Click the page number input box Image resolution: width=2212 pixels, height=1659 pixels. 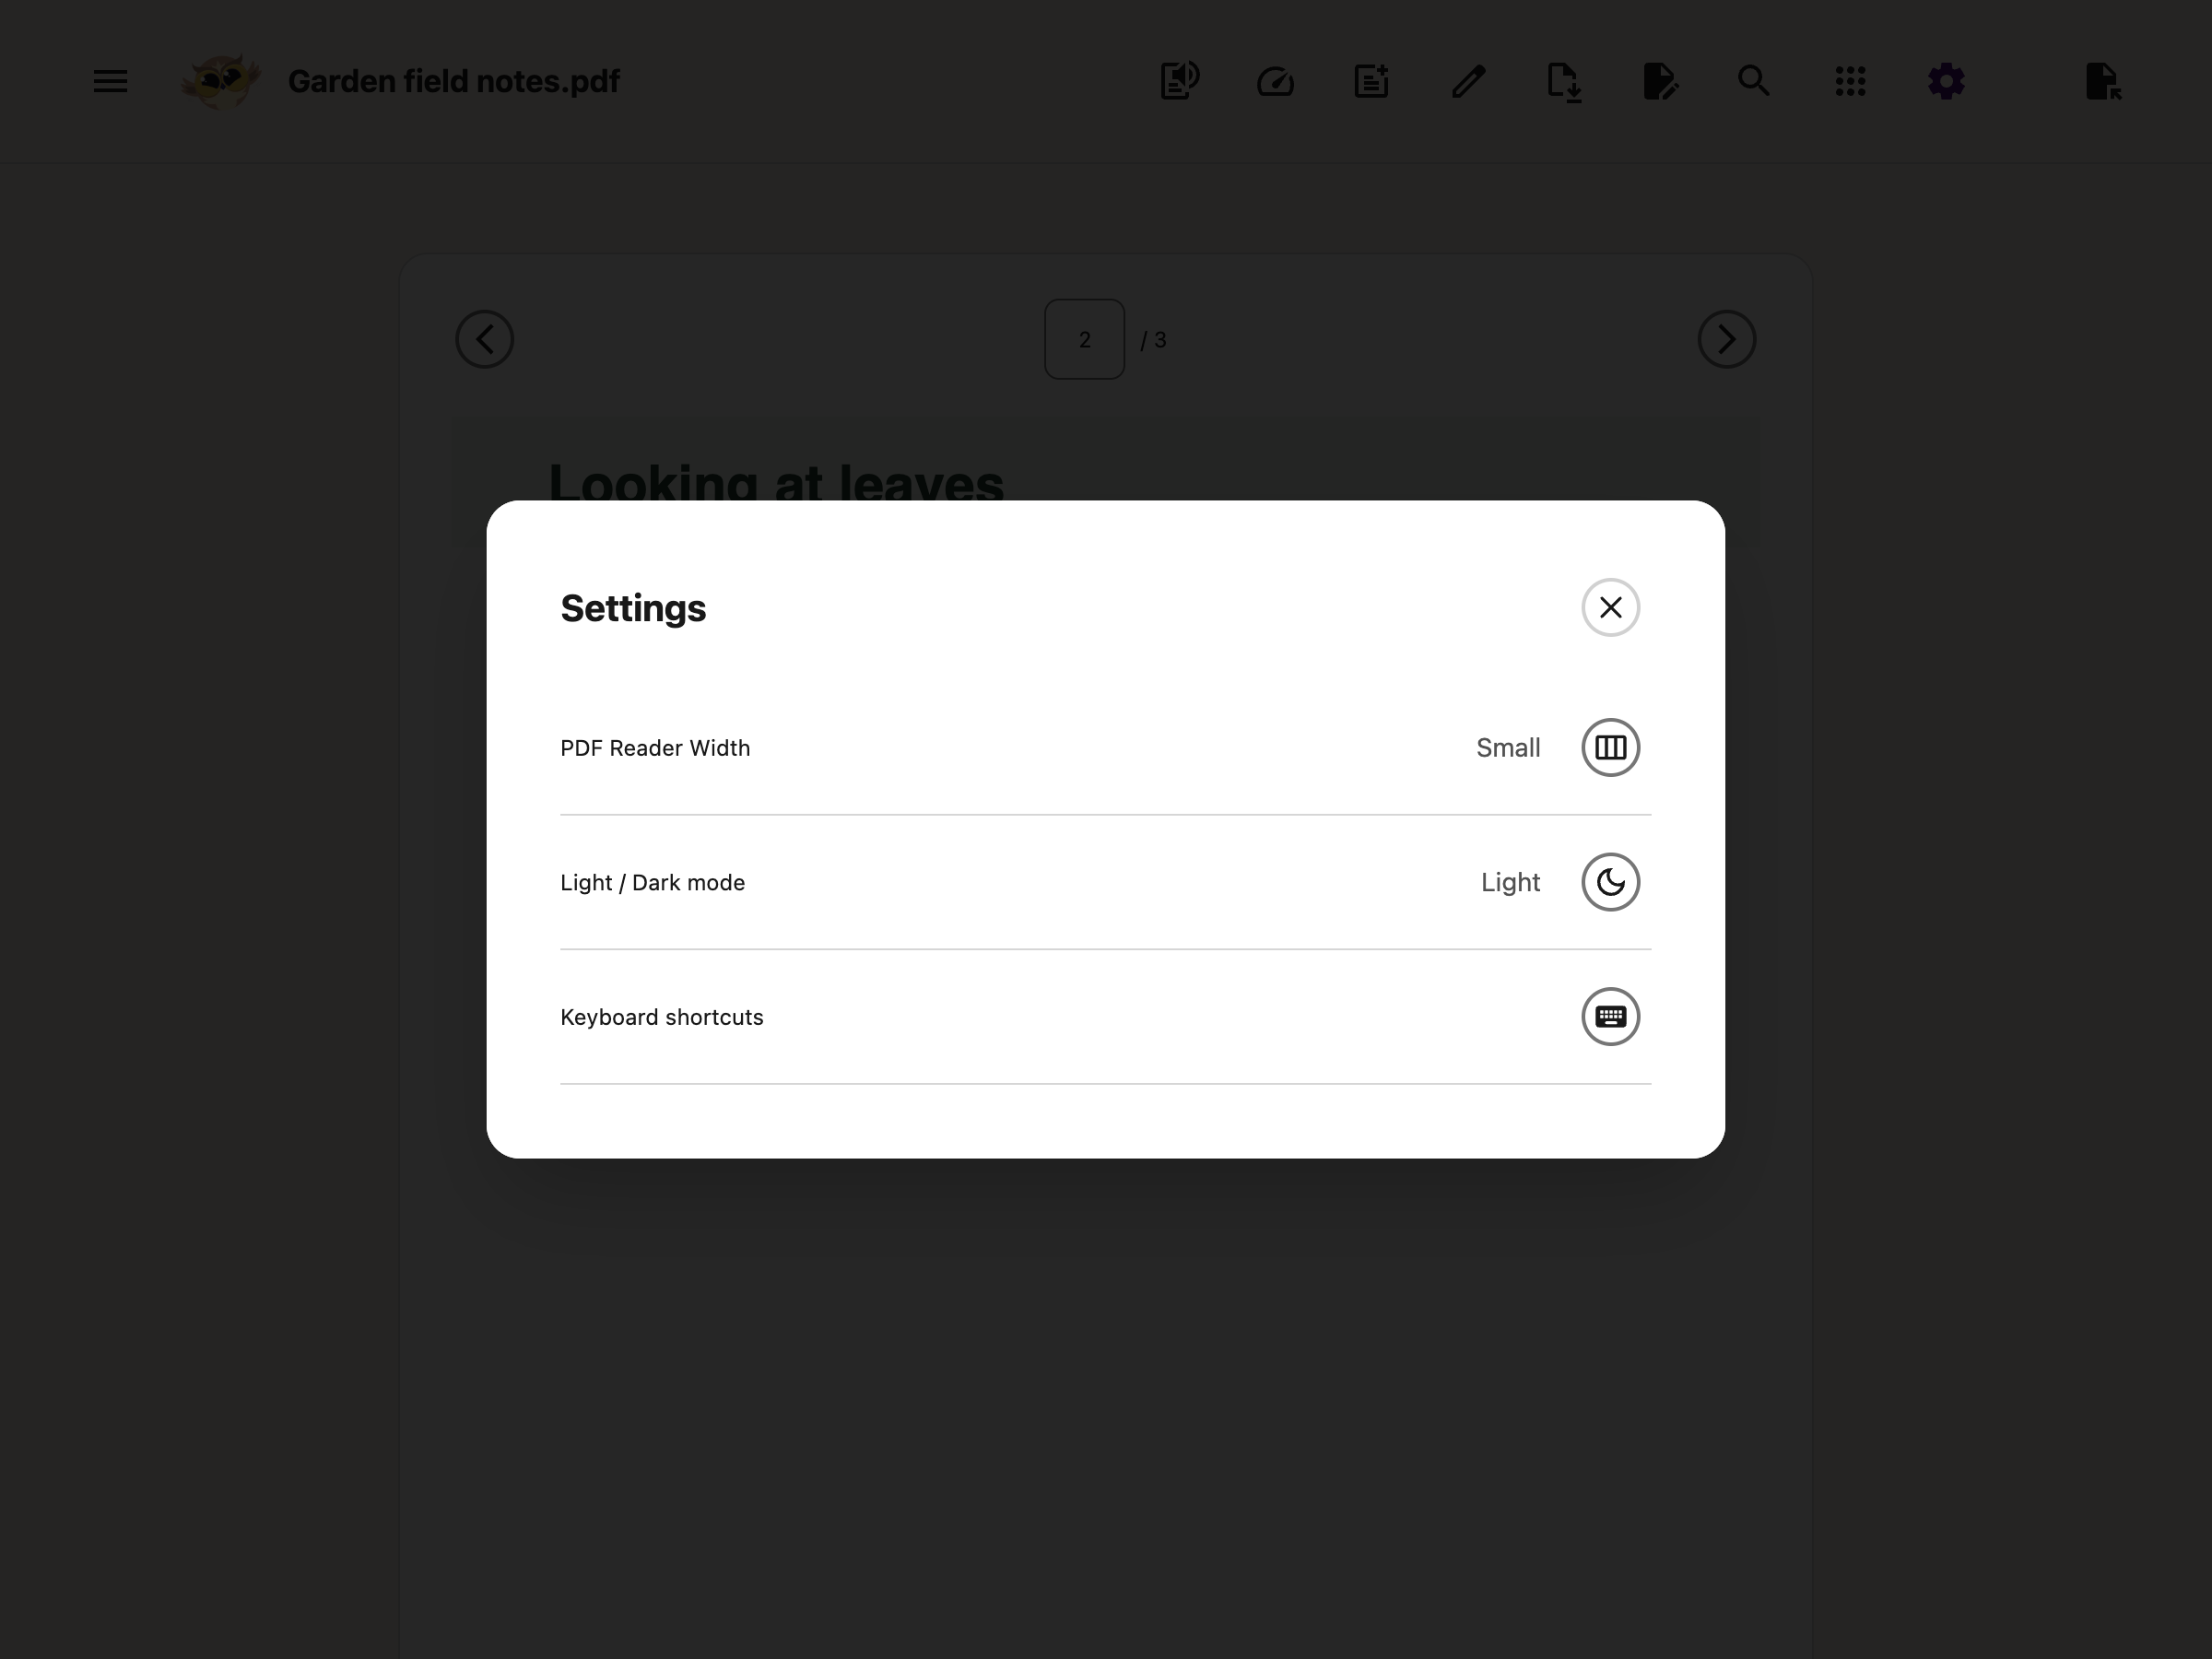pos(1084,339)
